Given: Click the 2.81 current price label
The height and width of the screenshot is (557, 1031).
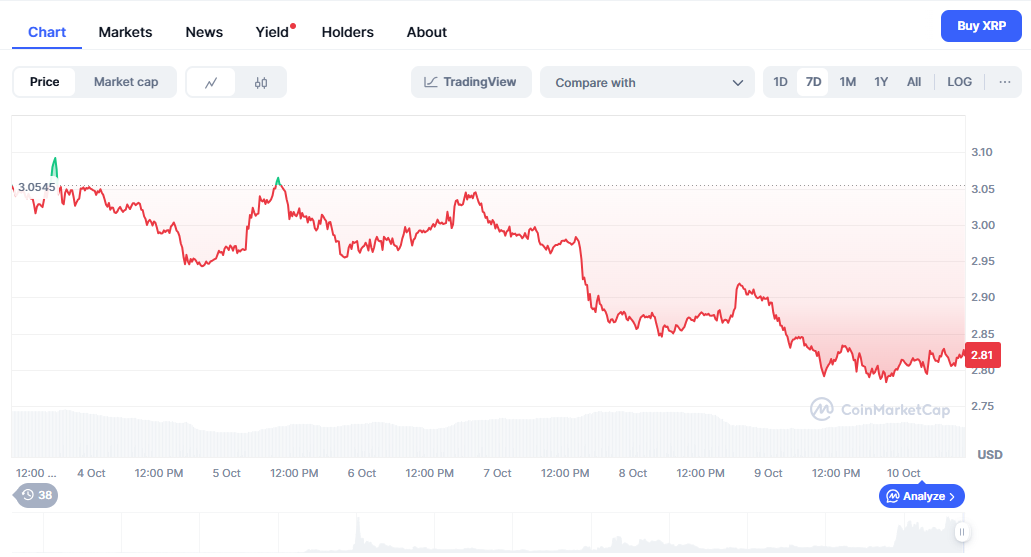Looking at the screenshot, I should (x=983, y=354).
